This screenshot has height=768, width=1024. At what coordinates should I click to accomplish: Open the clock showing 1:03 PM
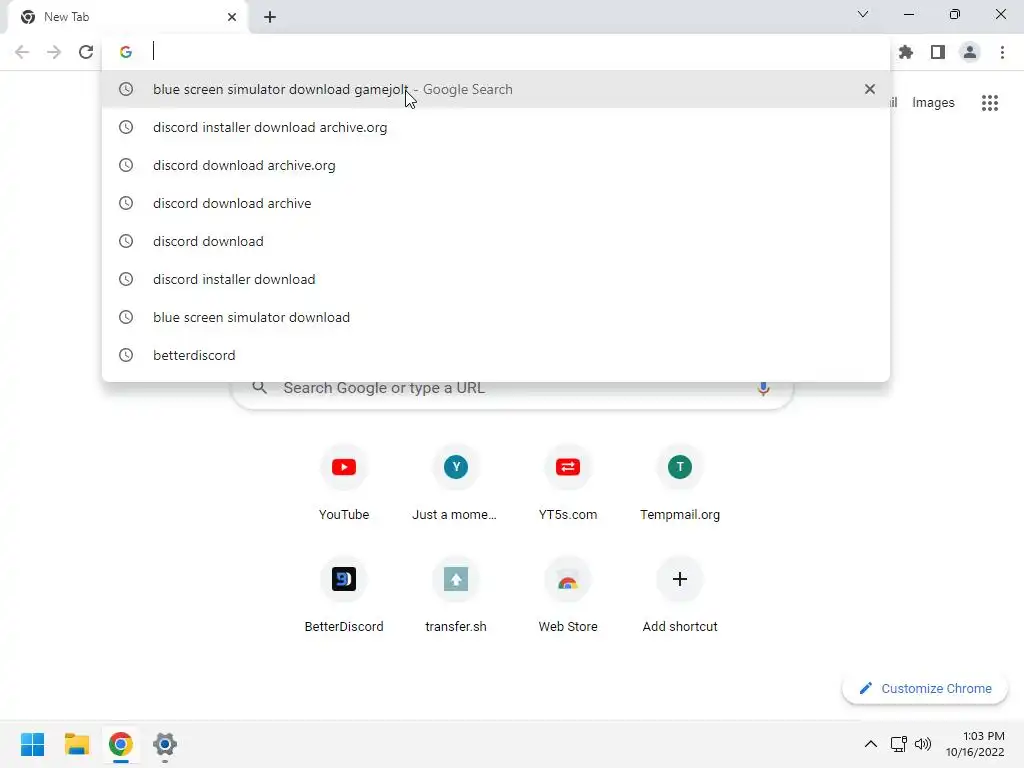[975, 744]
